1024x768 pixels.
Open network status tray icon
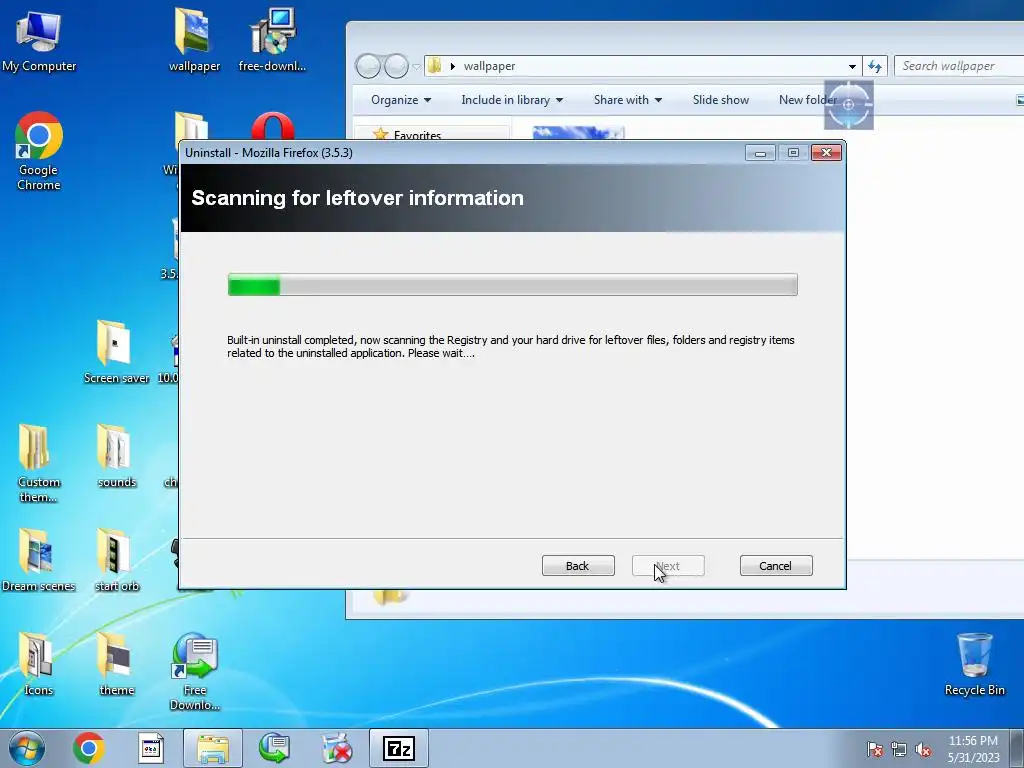point(899,749)
